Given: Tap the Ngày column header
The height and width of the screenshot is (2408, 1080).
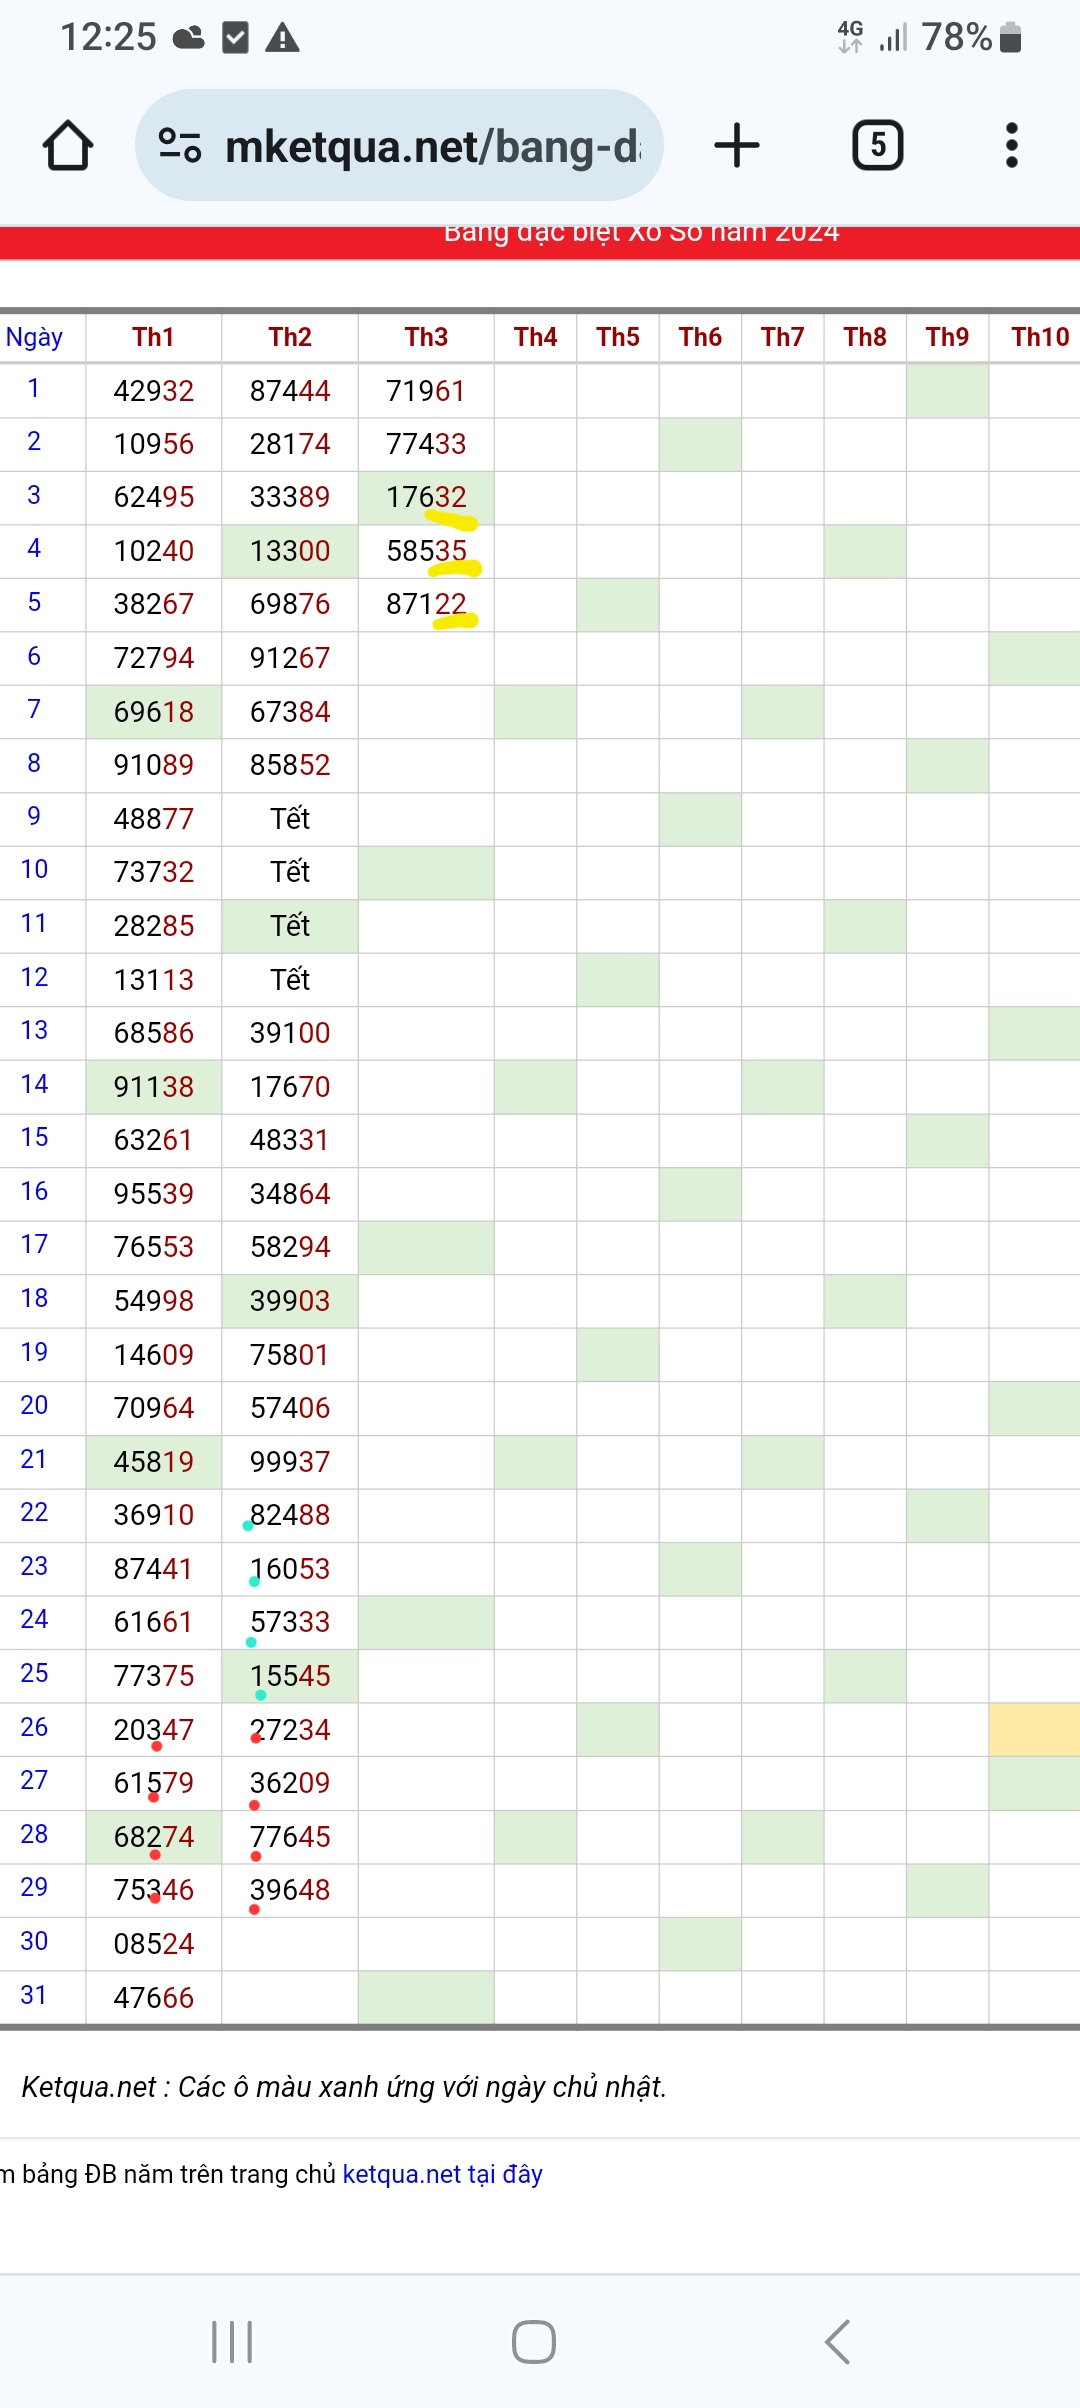Looking at the screenshot, I should coord(34,337).
